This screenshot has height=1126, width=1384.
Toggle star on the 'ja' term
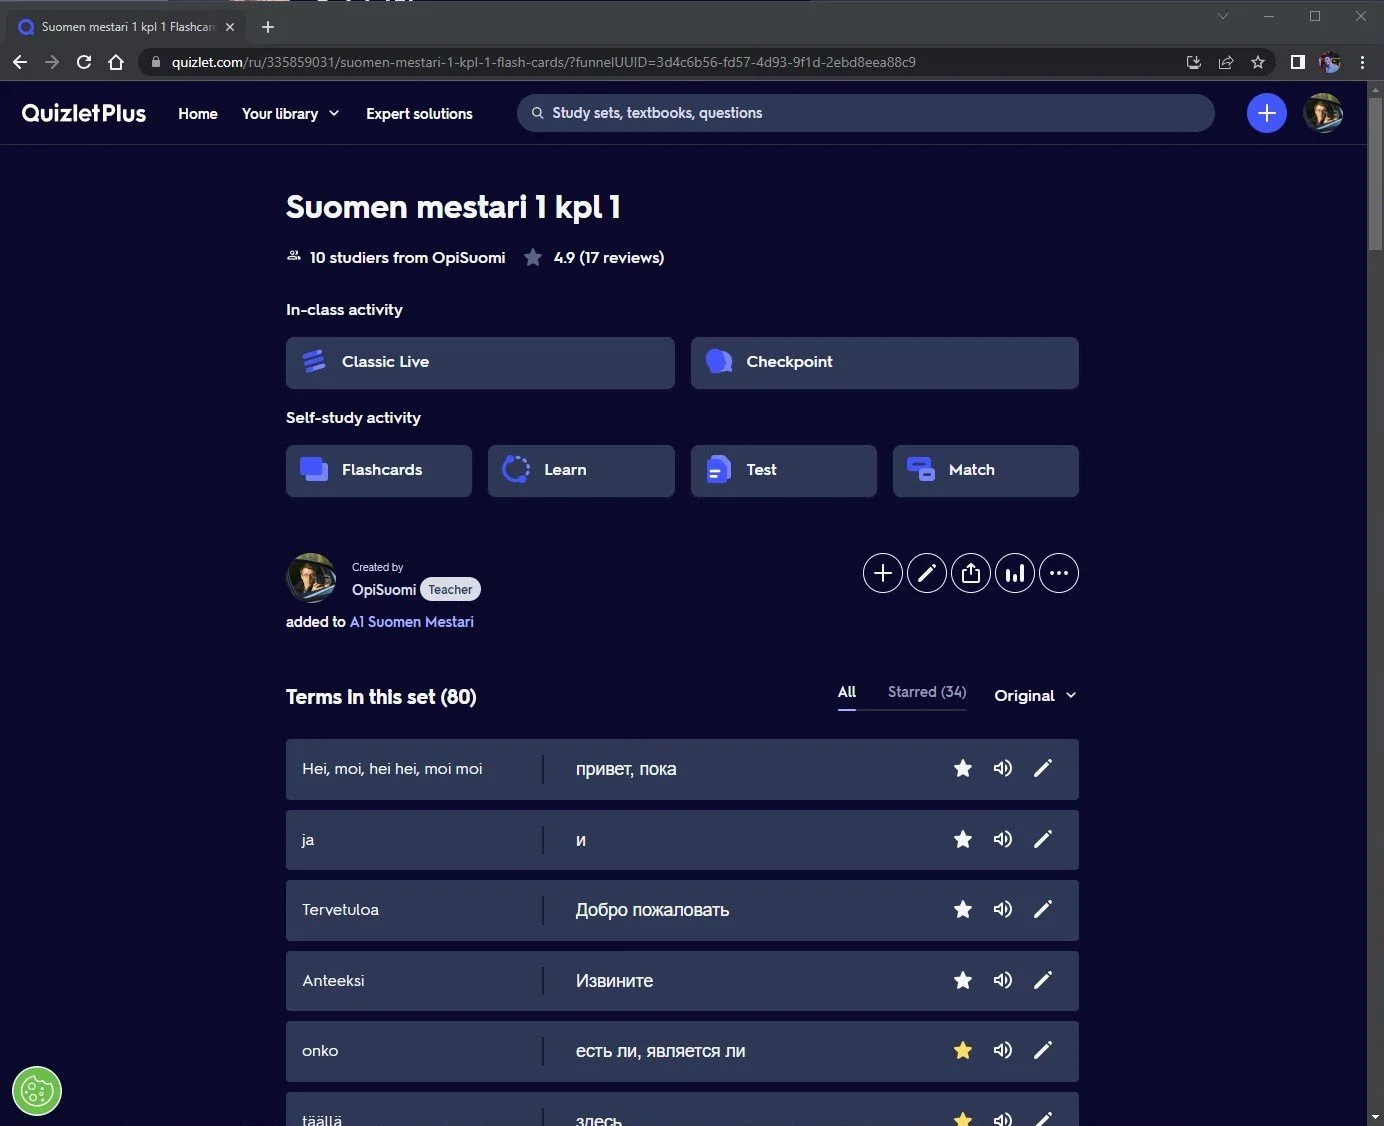click(962, 839)
